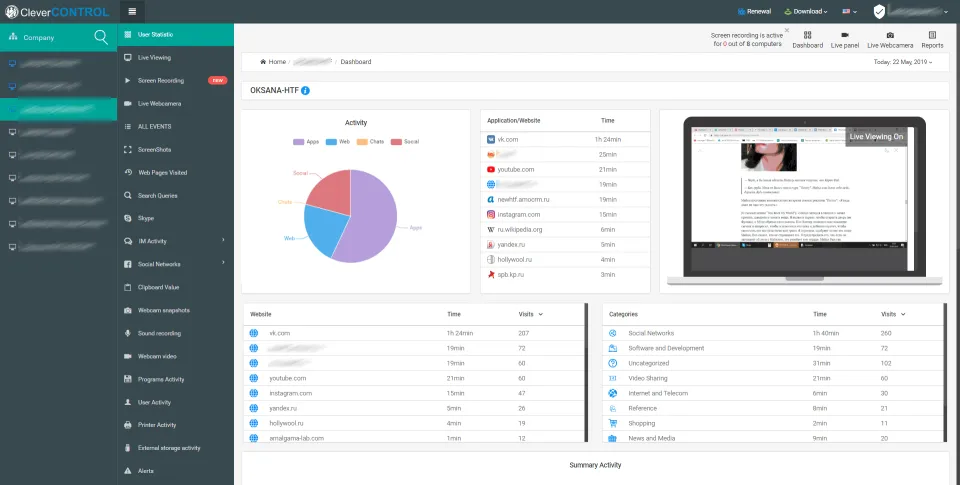Open the Reports icon
Viewport: 960px width, 485px height.
coord(932,39)
